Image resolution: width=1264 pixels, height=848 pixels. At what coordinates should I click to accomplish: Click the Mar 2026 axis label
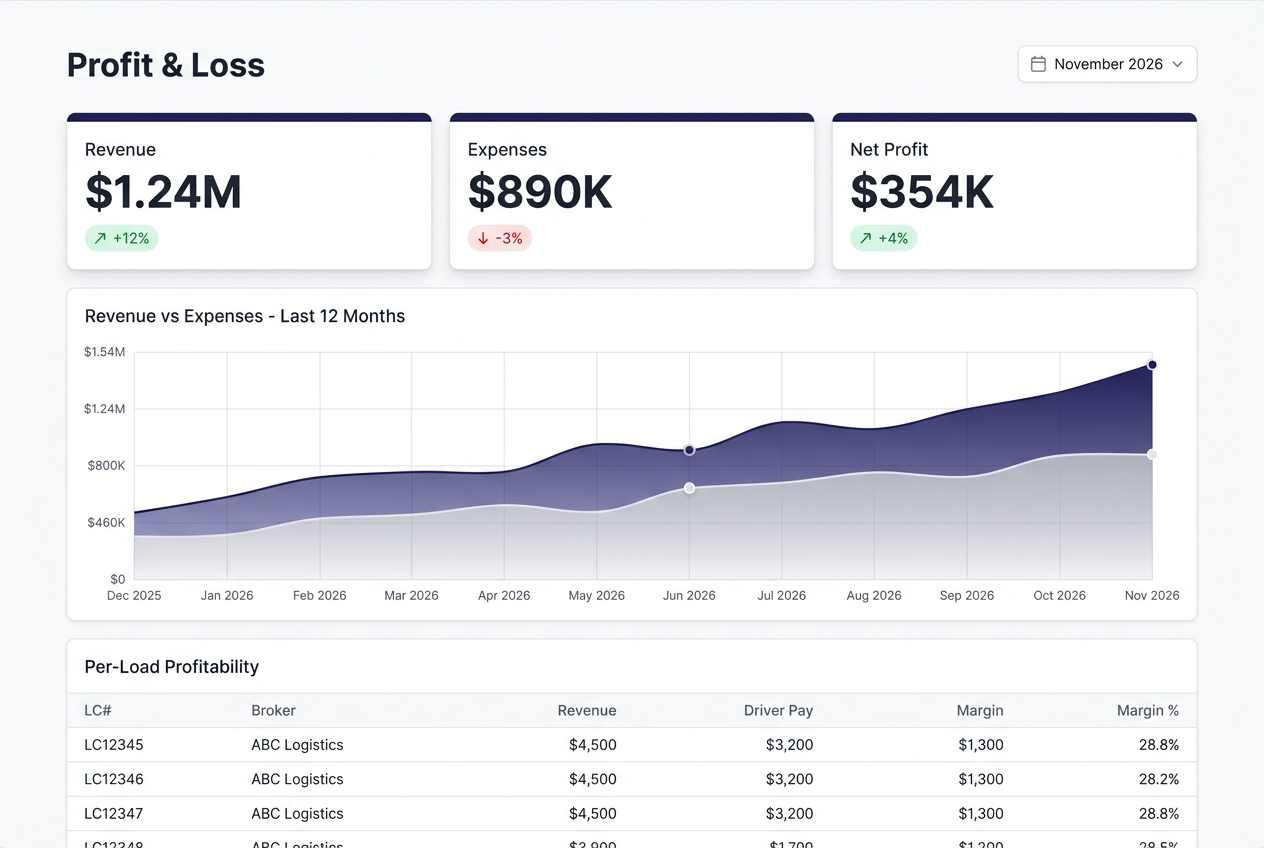tap(412, 595)
